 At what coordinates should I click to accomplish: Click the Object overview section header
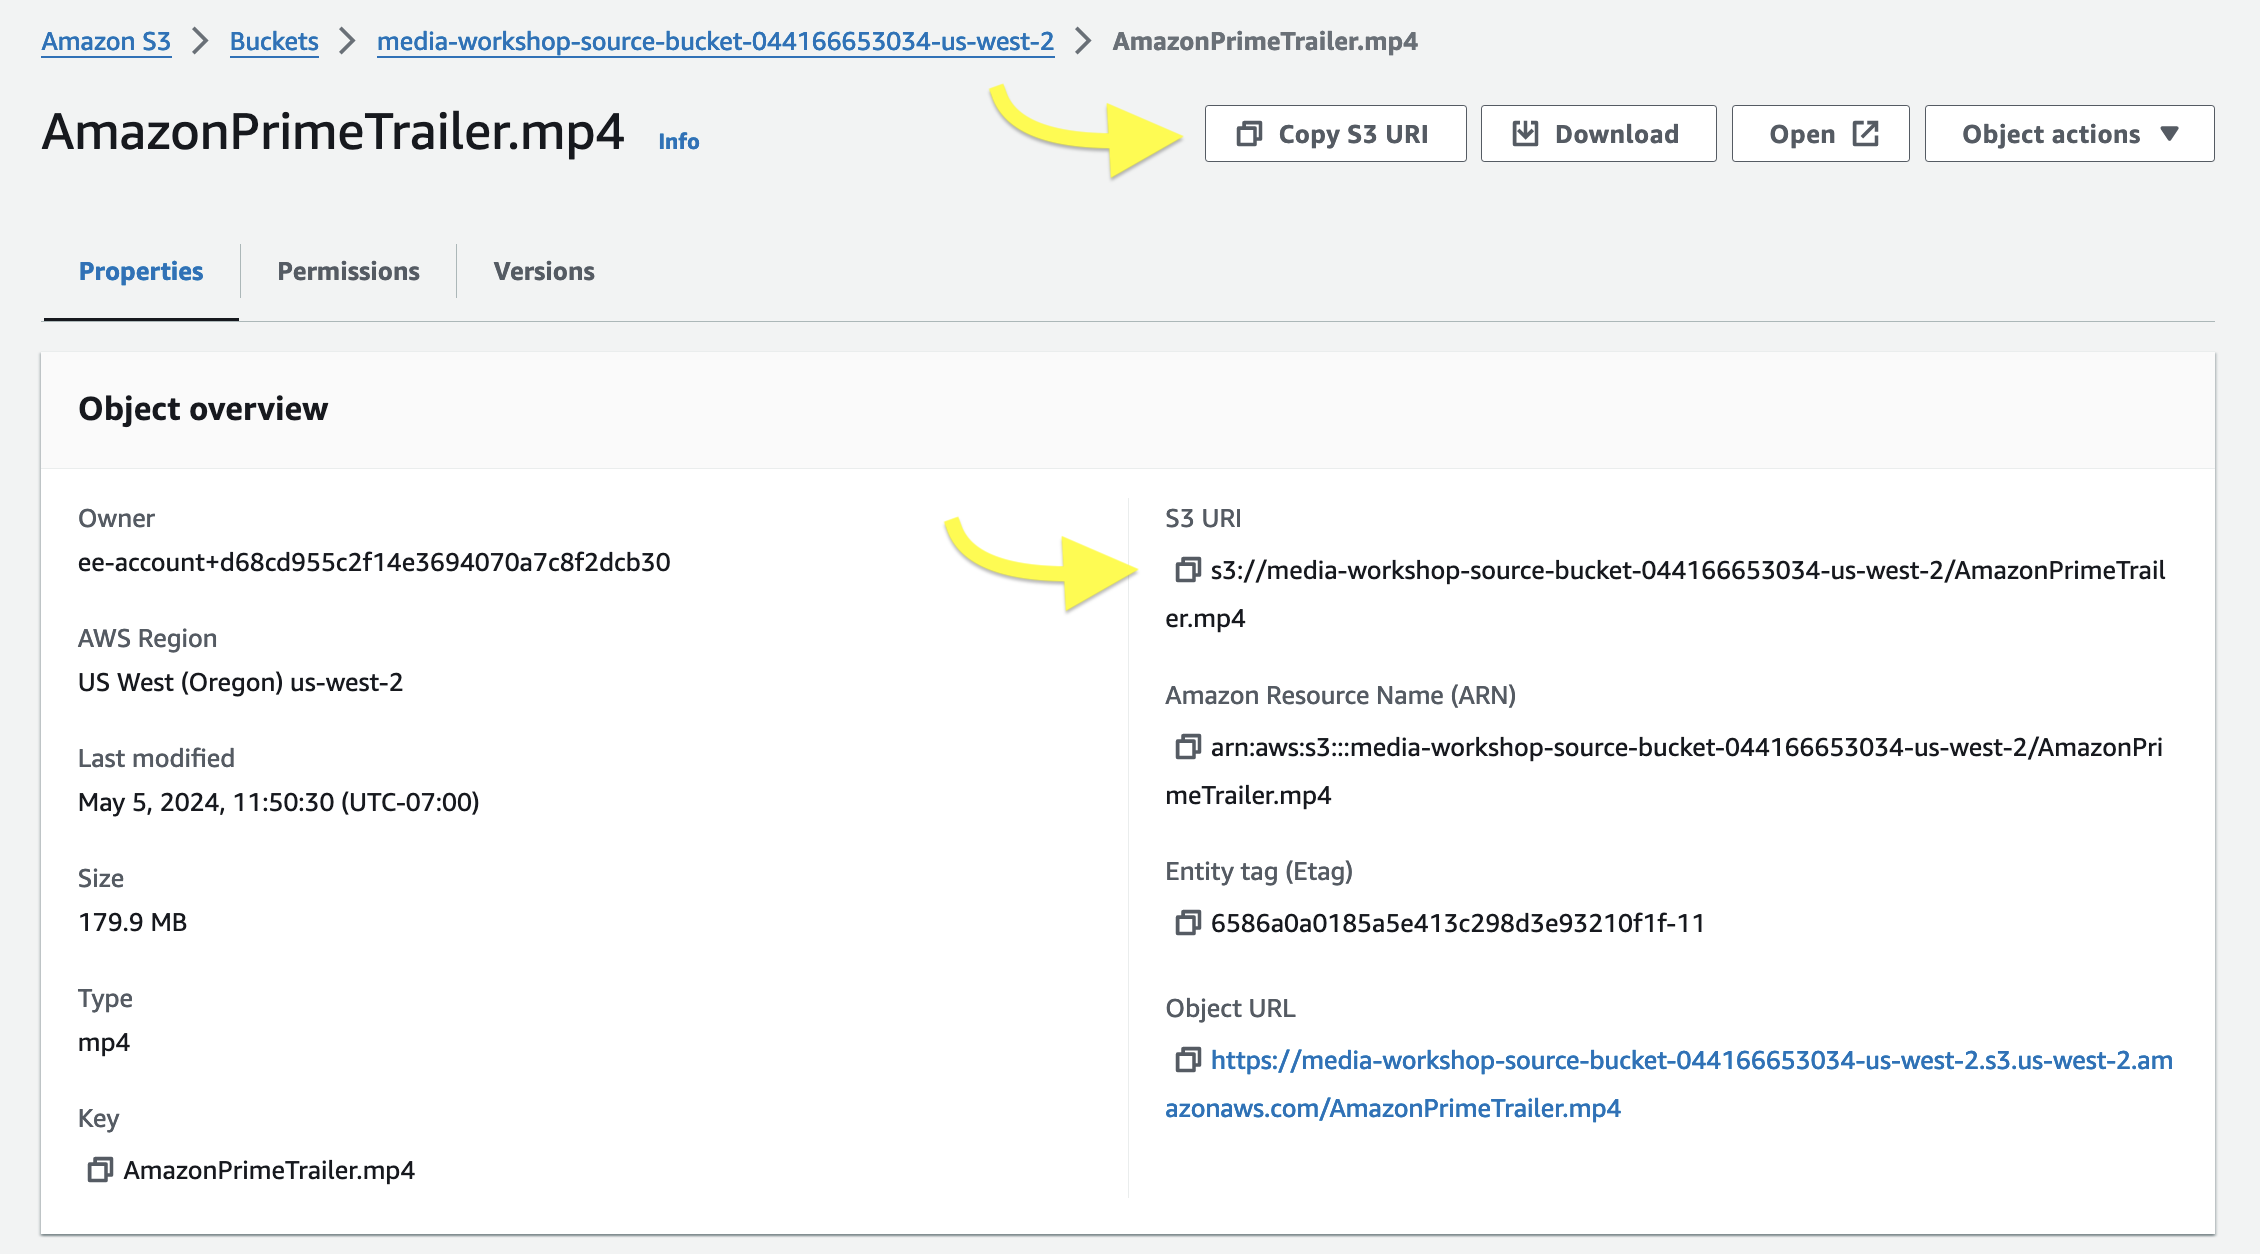(203, 409)
